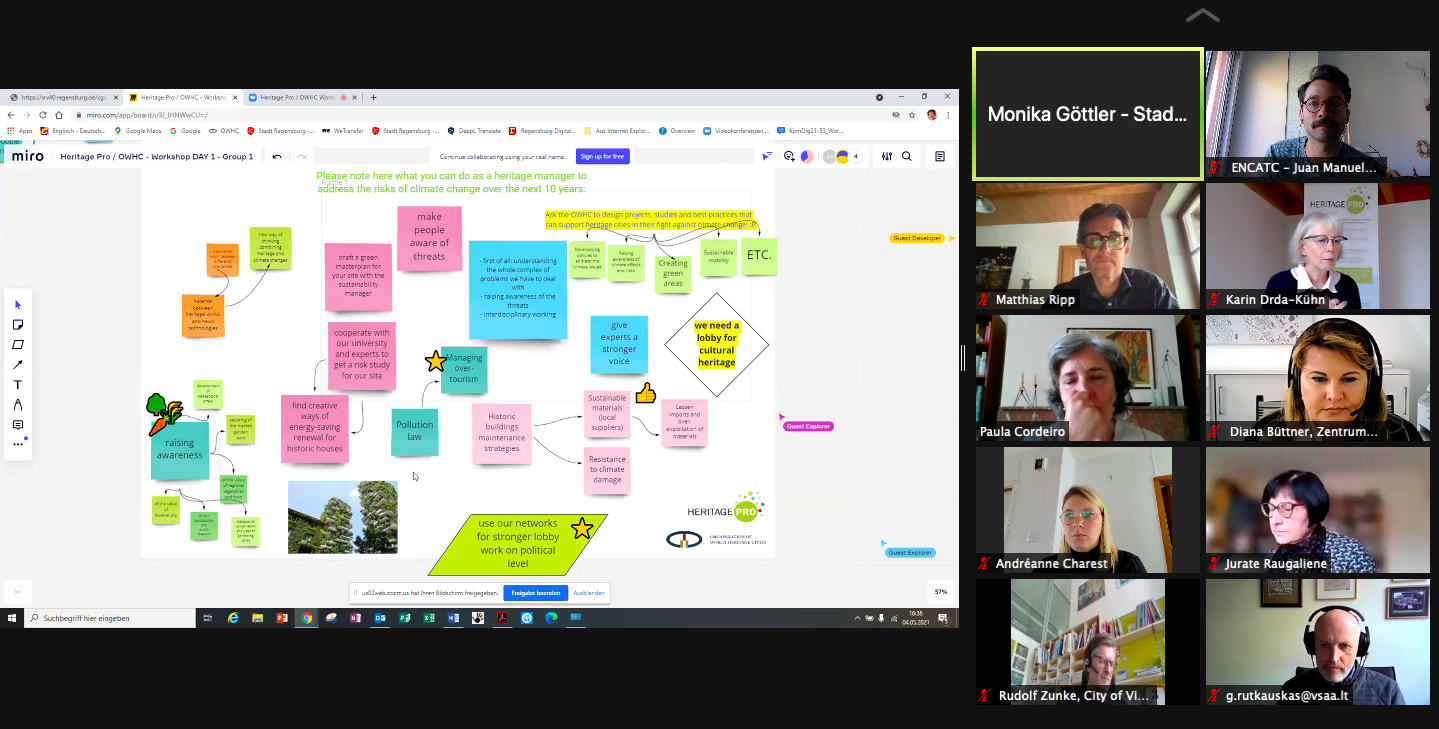Viewport: 1439px width, 729px height.
Task: Select the comment tool in Miro
Action: tap(17, 425)
